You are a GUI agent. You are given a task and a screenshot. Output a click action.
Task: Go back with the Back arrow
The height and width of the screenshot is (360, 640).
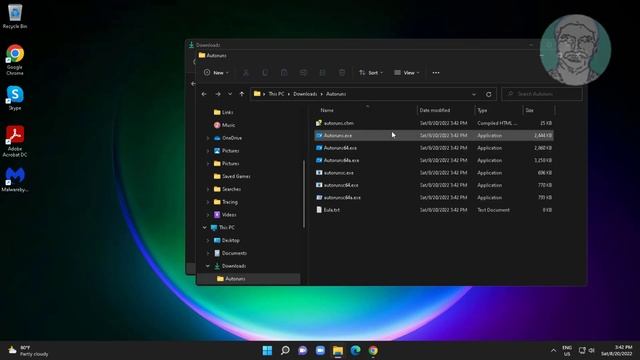[204, 94]
